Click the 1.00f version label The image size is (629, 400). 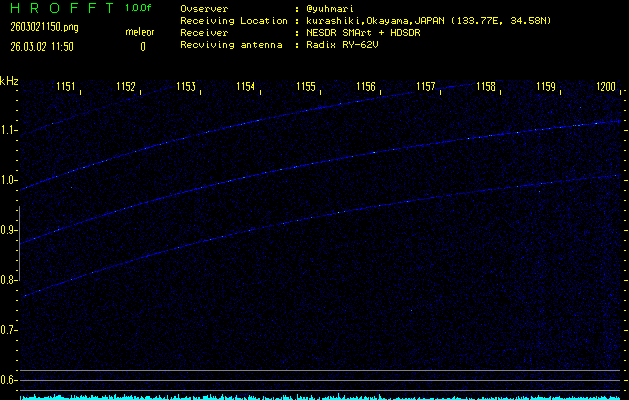[x=140, y=8]
